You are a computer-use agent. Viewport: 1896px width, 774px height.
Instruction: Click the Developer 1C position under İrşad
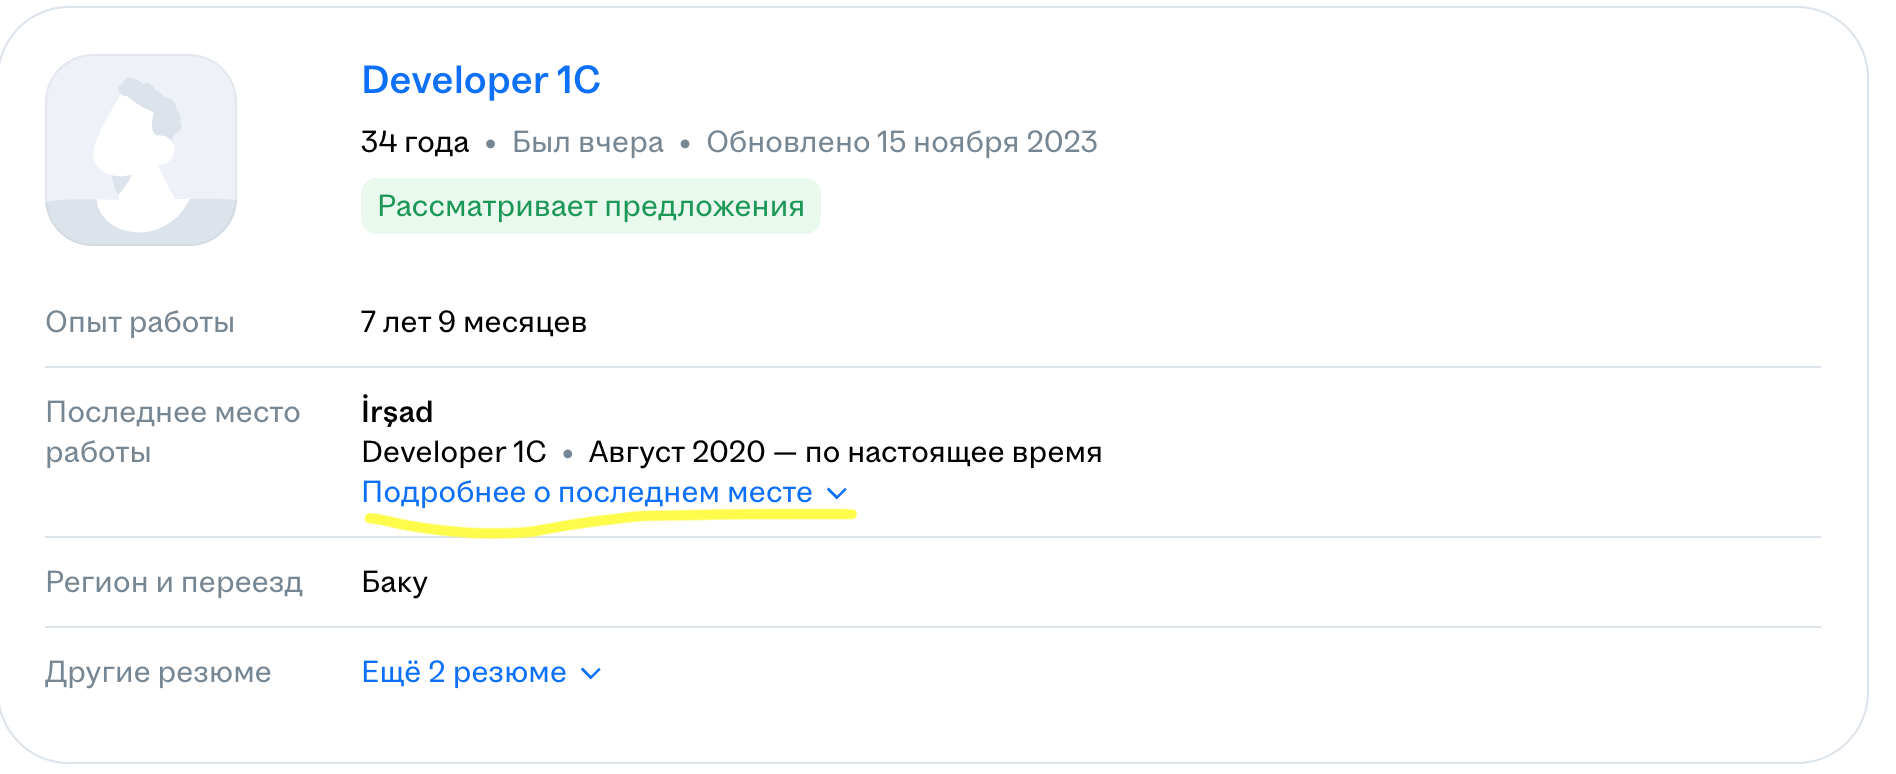click(x=454, y=452)
